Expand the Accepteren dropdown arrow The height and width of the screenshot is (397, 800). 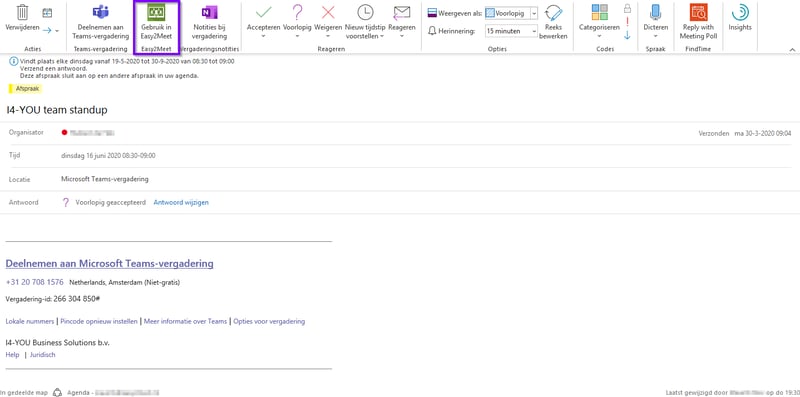point(263,36)
